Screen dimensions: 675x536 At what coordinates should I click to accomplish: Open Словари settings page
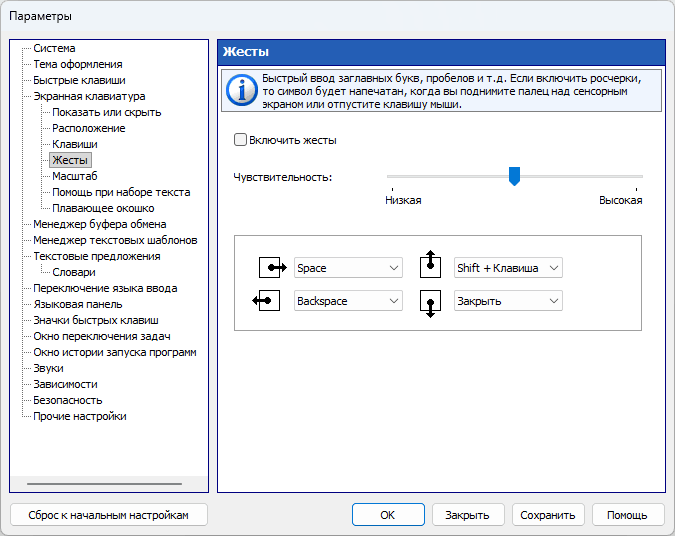click(74, 272)
